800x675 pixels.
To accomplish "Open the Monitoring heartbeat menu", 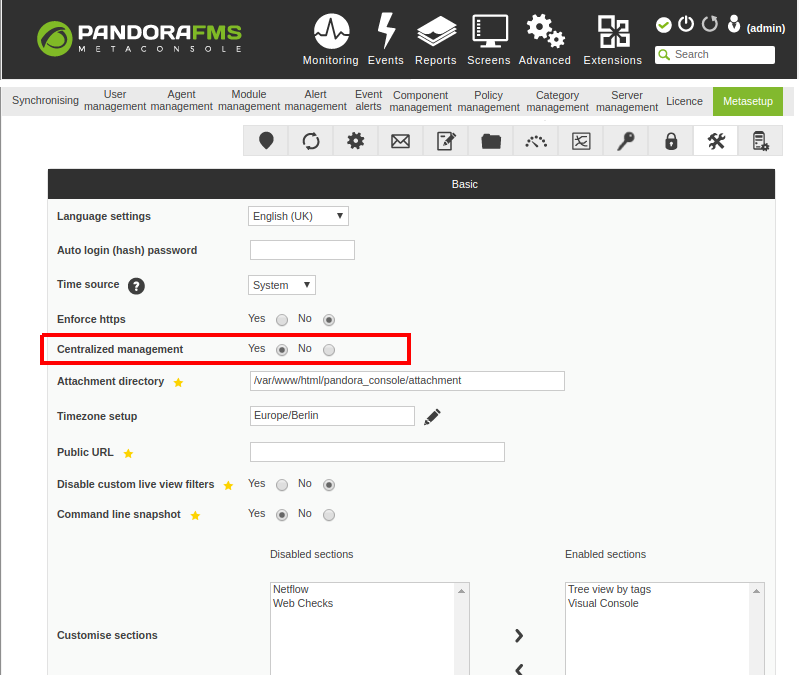I will click(331, 39).
